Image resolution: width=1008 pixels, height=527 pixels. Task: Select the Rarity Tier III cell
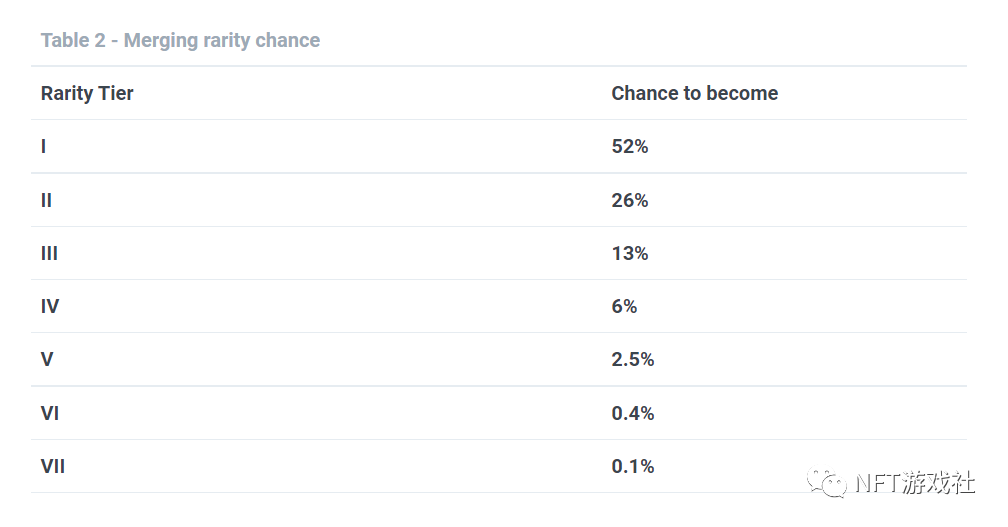(x=50, y=253)
